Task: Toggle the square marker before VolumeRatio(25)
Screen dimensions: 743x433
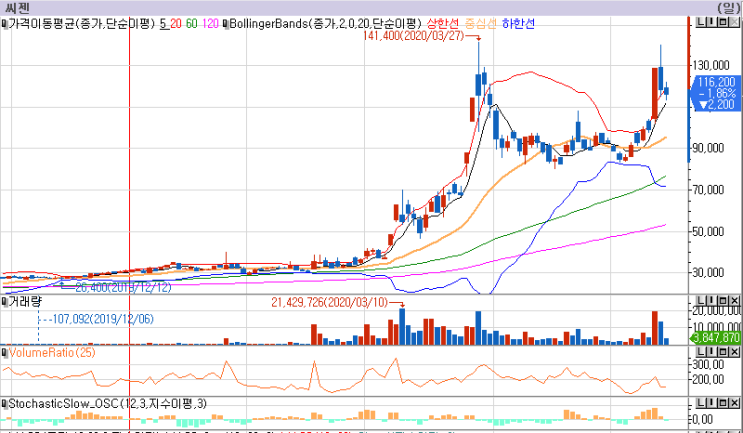Action: pos(5,353)
